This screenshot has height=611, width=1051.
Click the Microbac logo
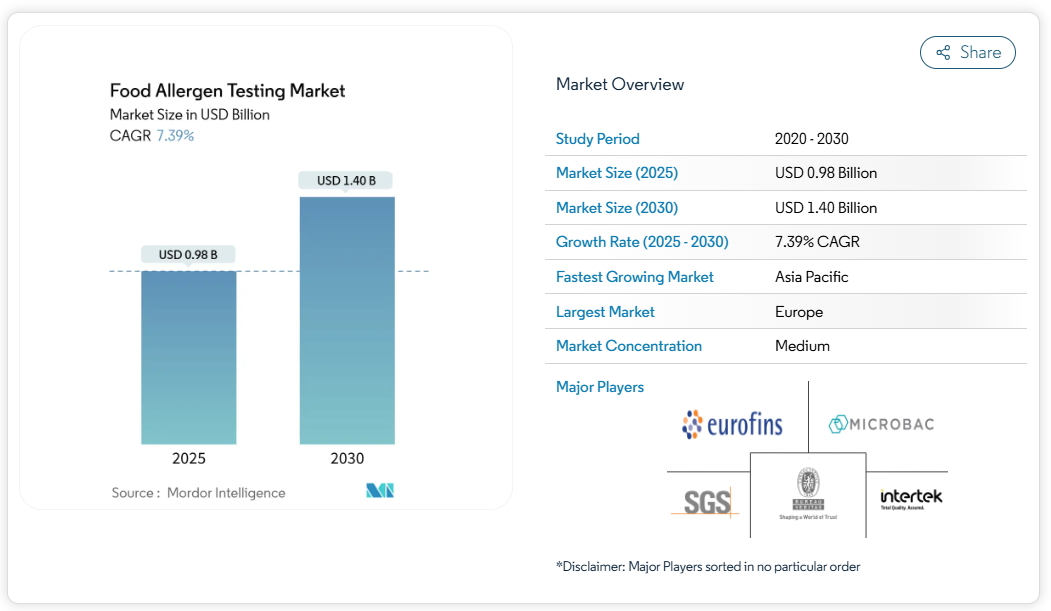click(x=881, y=424)
